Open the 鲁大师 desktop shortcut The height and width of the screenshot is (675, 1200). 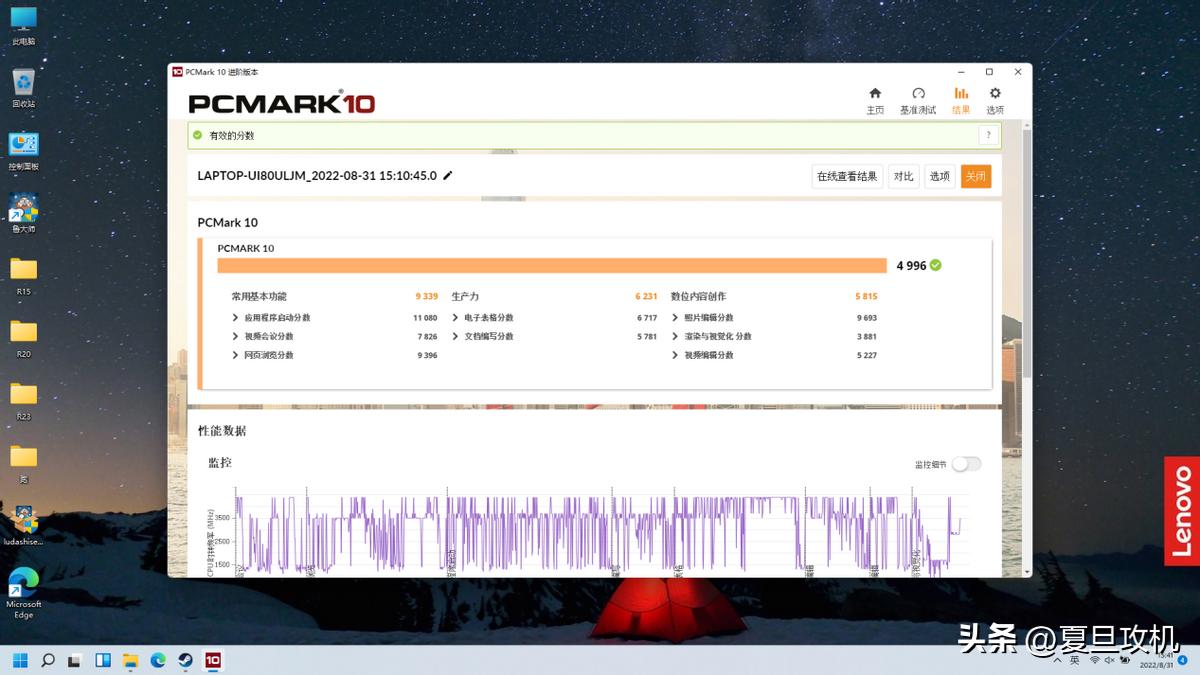[23, 213]
